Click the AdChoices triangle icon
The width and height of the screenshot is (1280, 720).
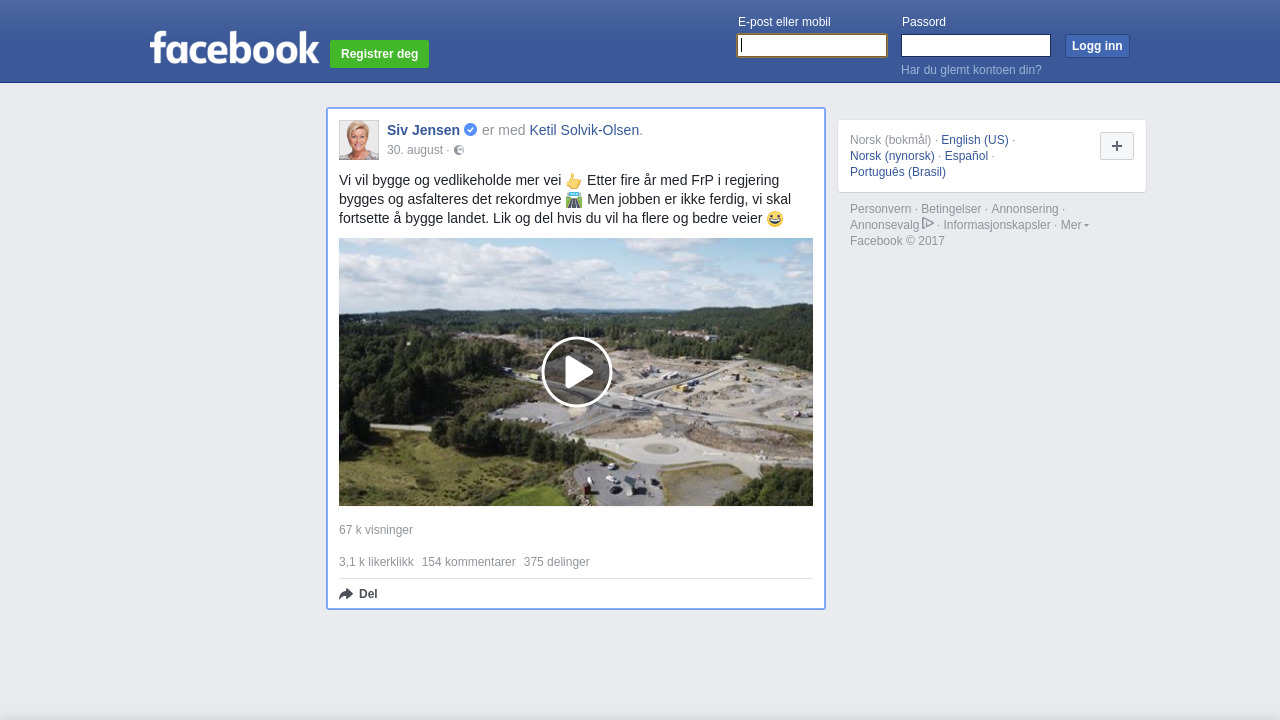[928, 223]
